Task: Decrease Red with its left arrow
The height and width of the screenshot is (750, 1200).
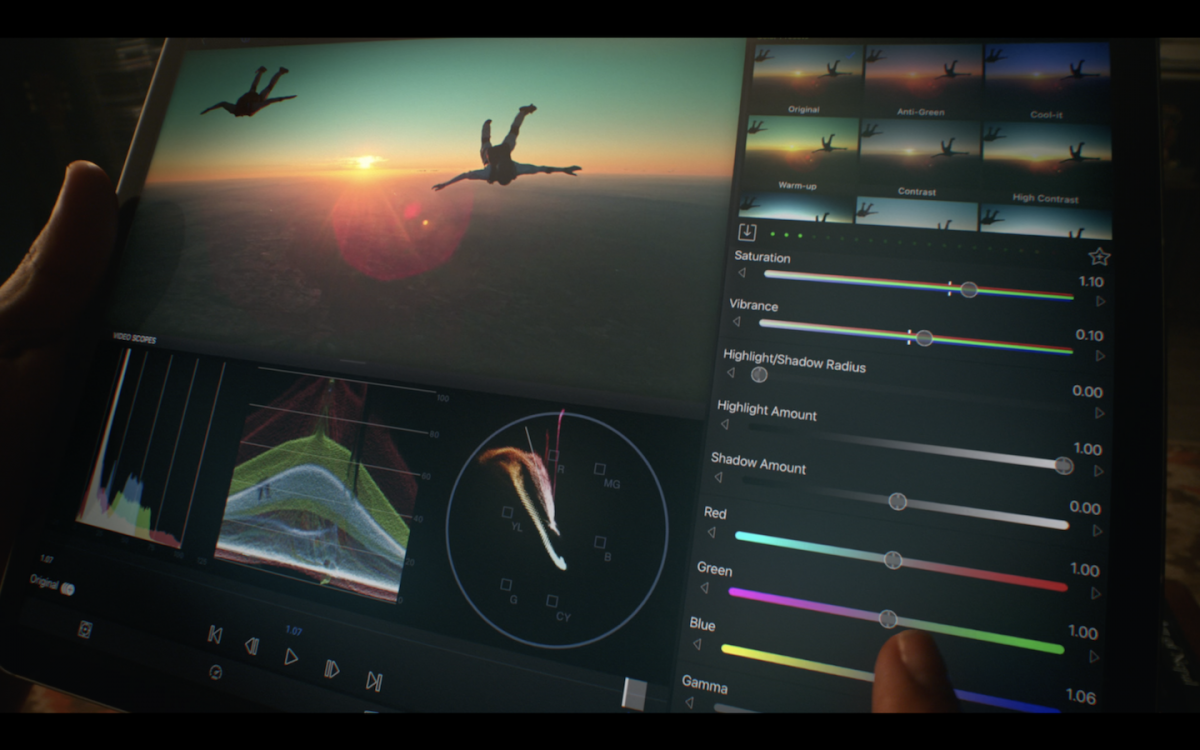Action: coord(711,532)
